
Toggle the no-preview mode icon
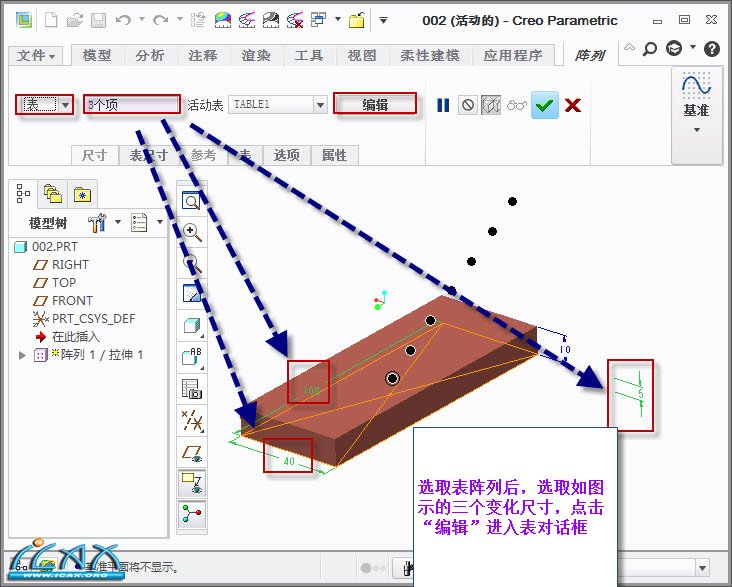[467, 105]
